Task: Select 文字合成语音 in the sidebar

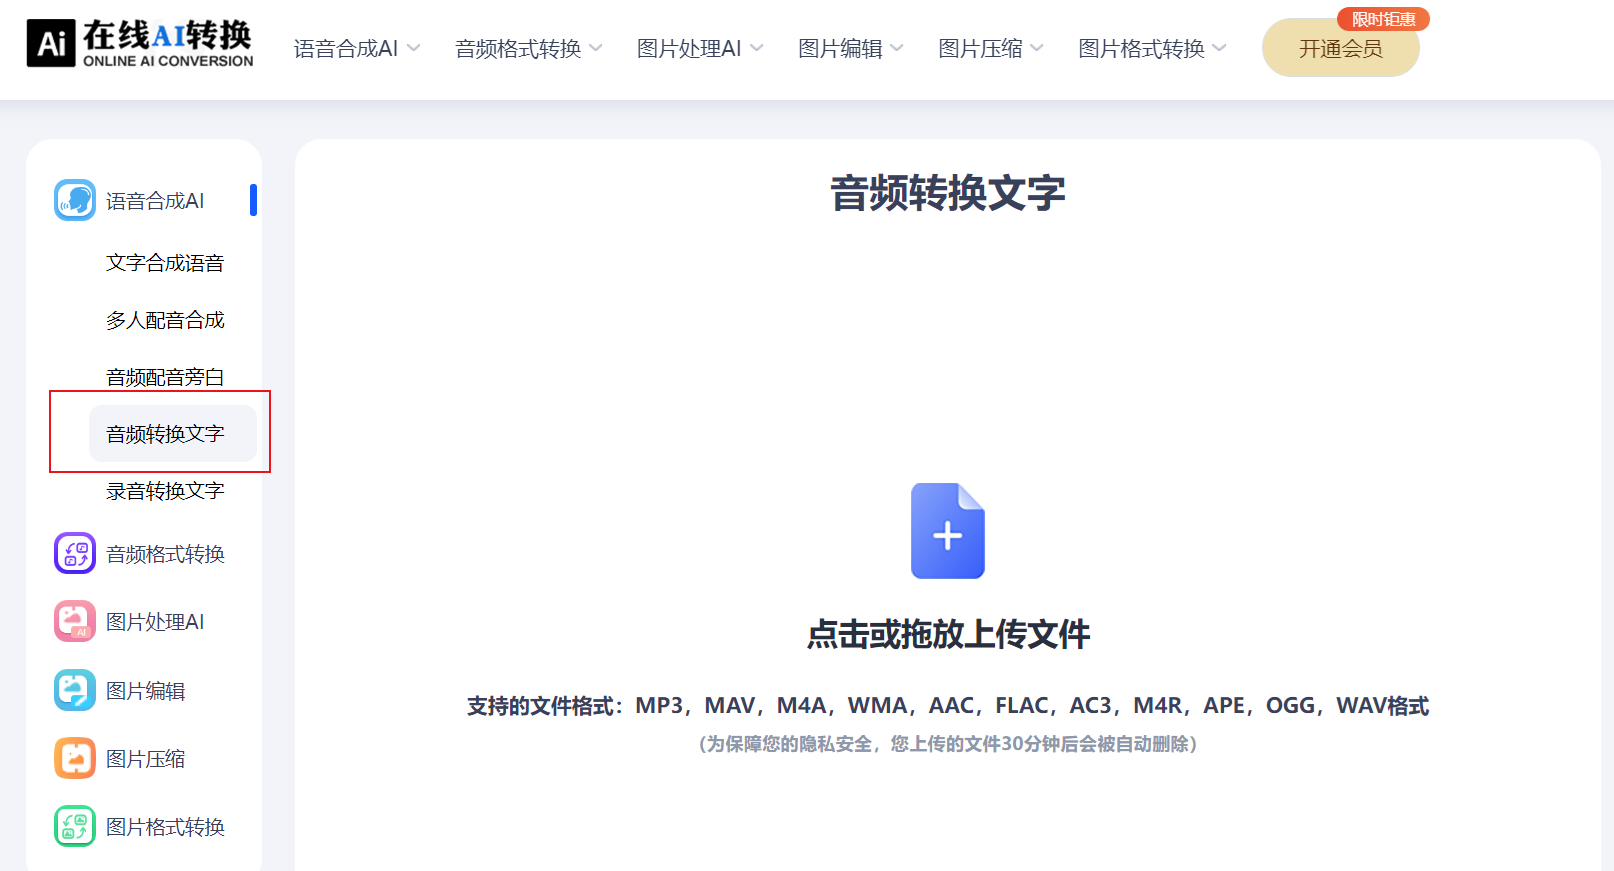Action: coord(165,263)
